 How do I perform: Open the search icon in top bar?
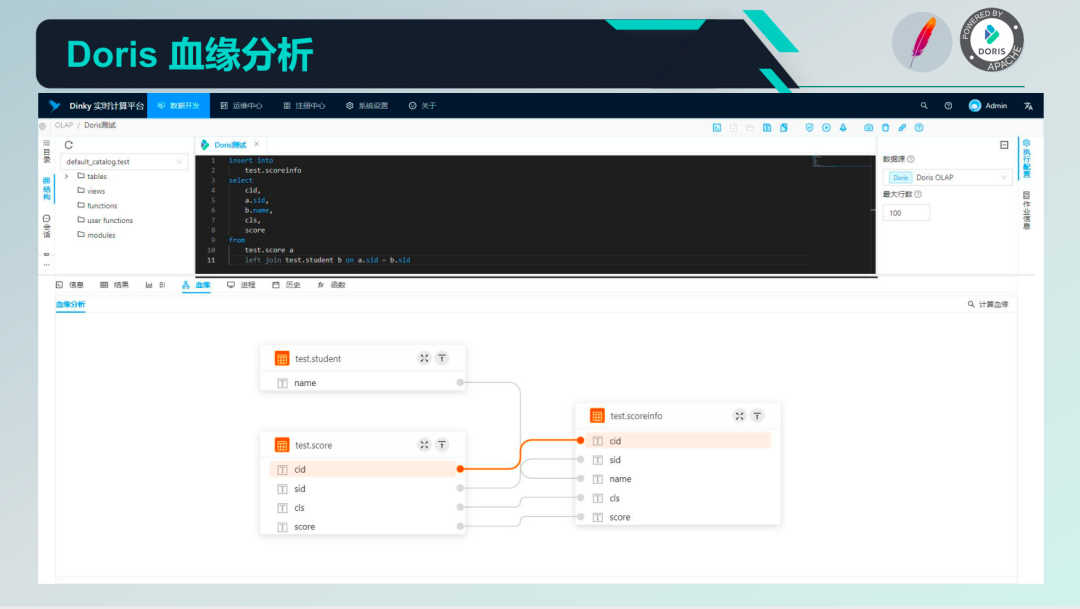click(x=924, y=105)
